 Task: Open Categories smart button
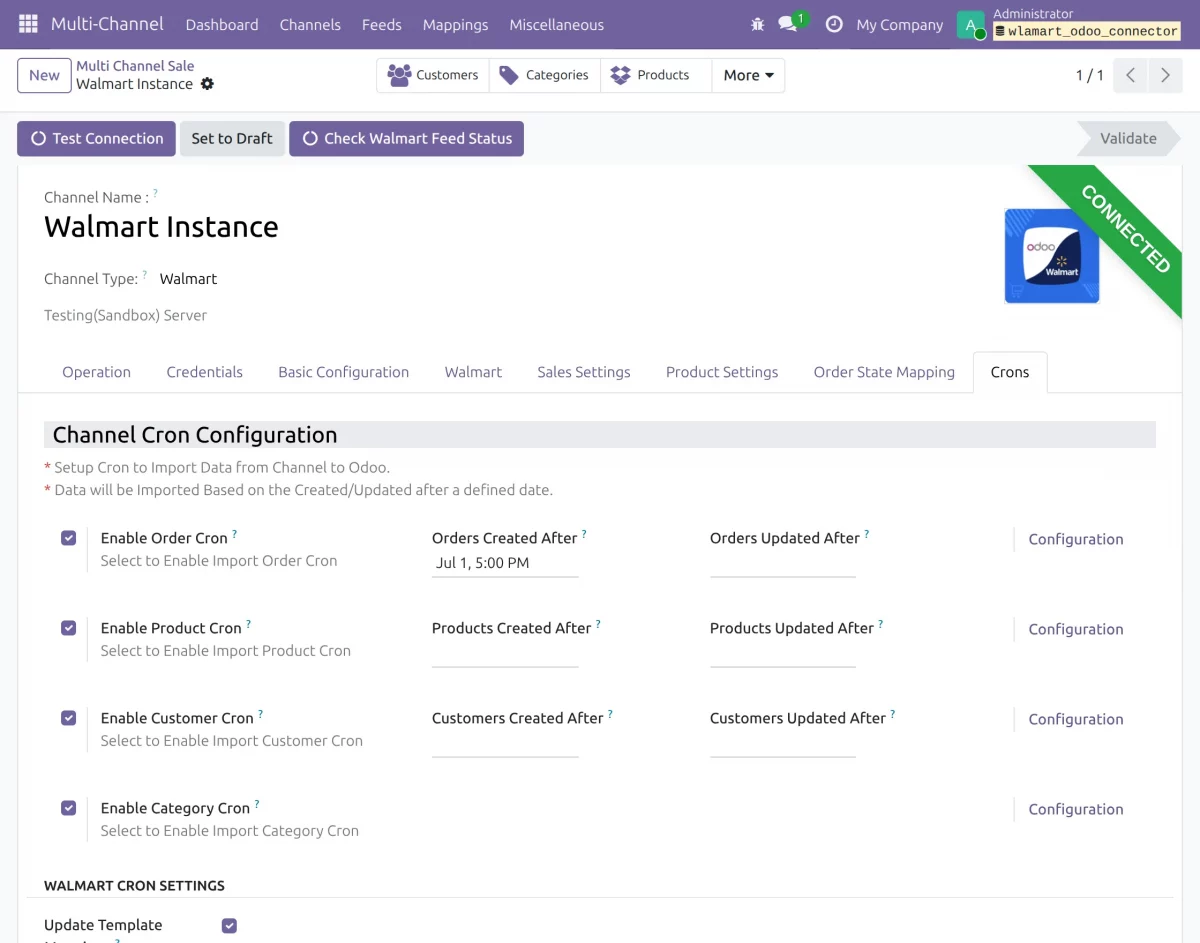point(545,75)
